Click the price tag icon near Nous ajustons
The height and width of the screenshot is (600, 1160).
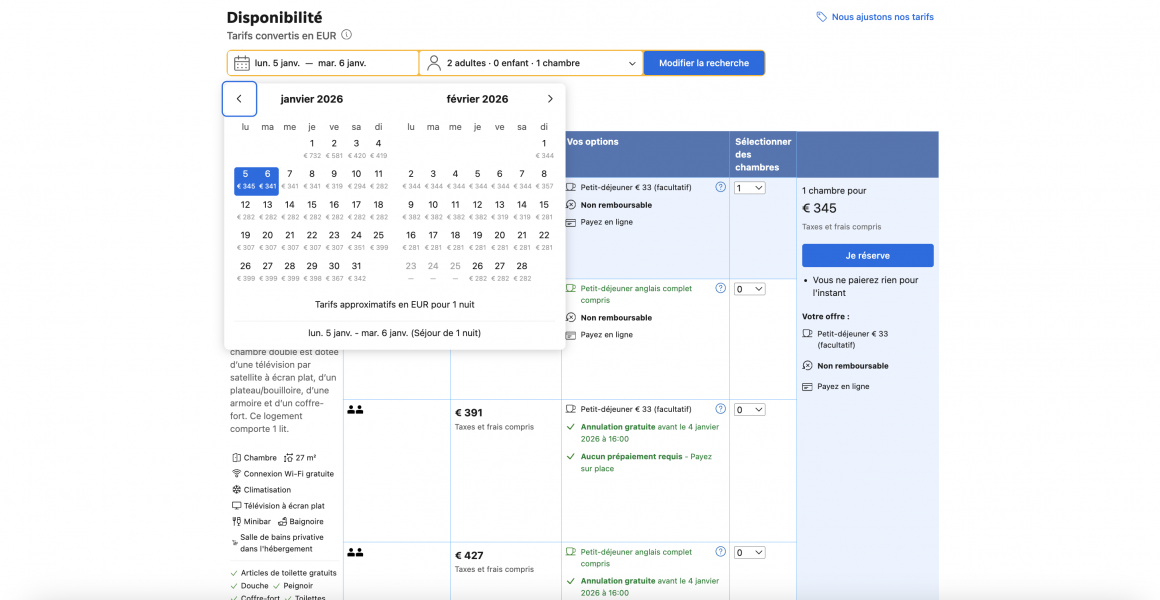point(822,17)
